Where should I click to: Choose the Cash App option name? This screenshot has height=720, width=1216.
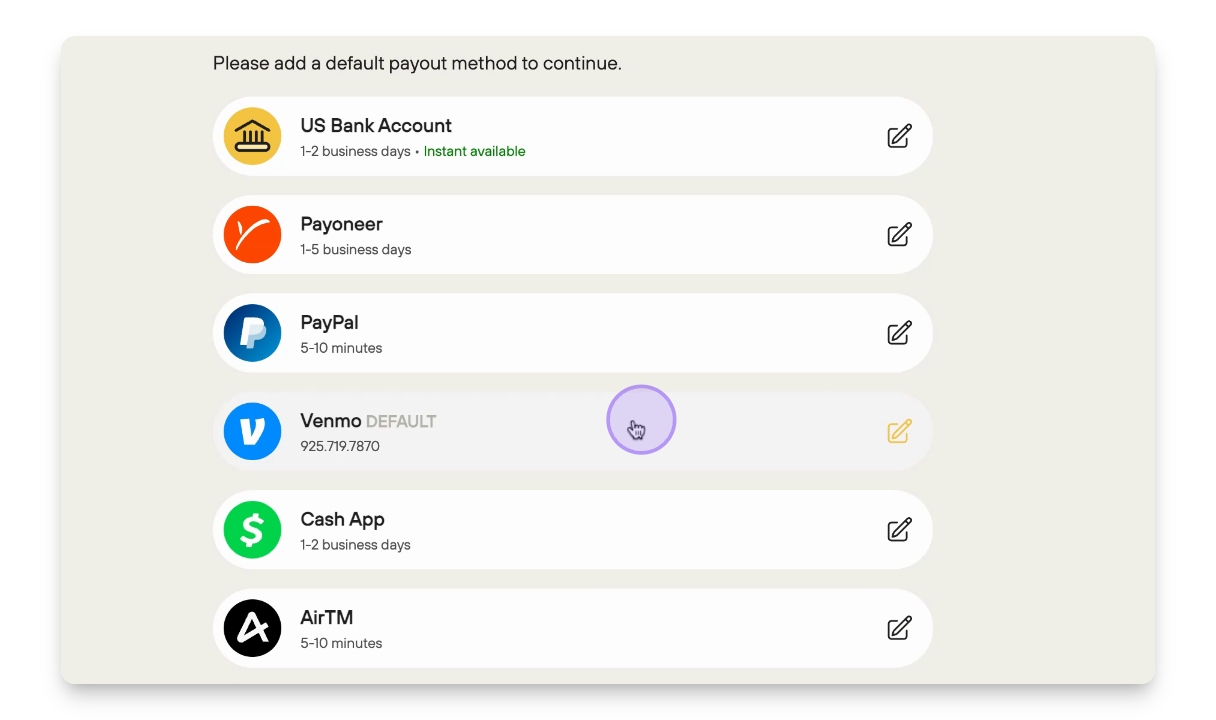click(x=342, y=519)
